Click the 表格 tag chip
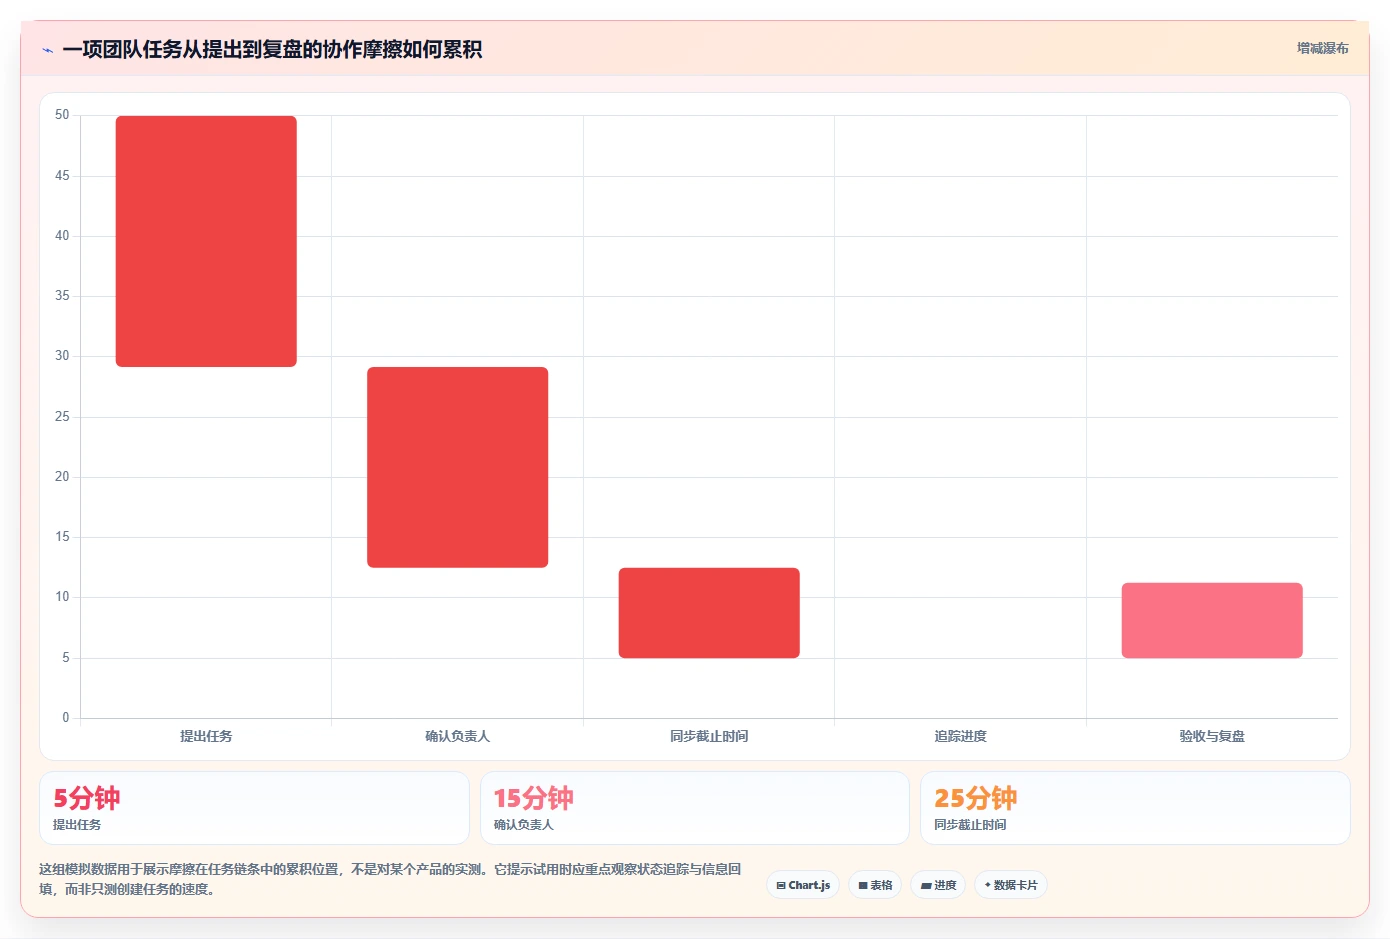The height and width of the screenshot is (939, 1390). point(875,885)
